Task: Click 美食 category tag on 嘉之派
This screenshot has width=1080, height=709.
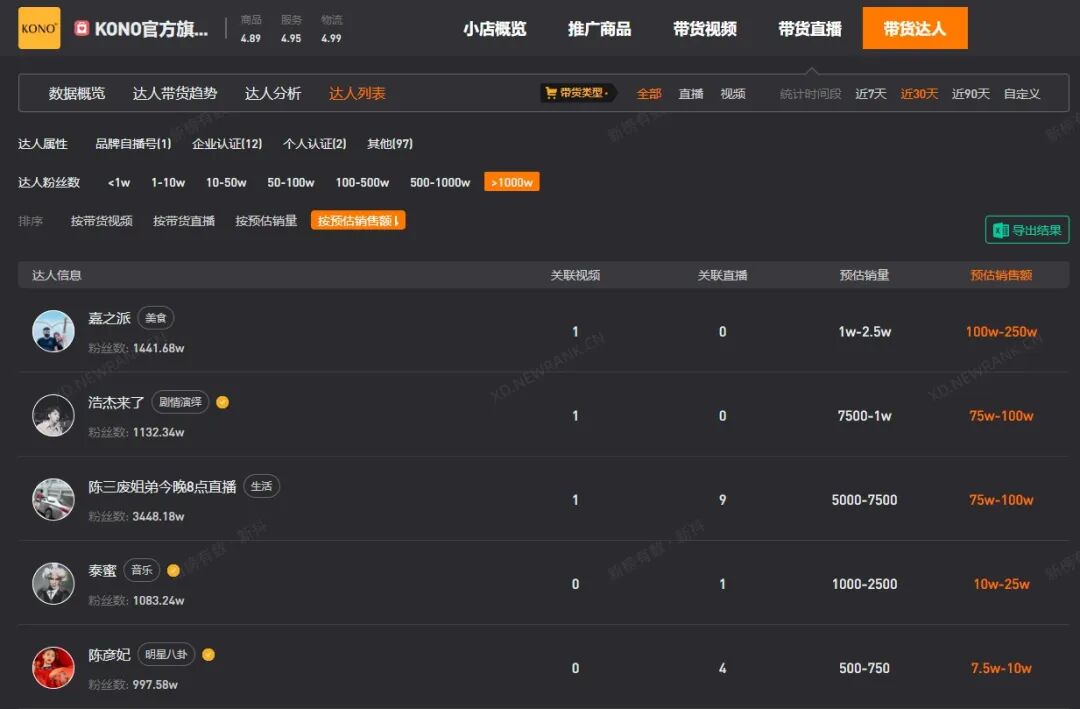Action: coord(156,318)
